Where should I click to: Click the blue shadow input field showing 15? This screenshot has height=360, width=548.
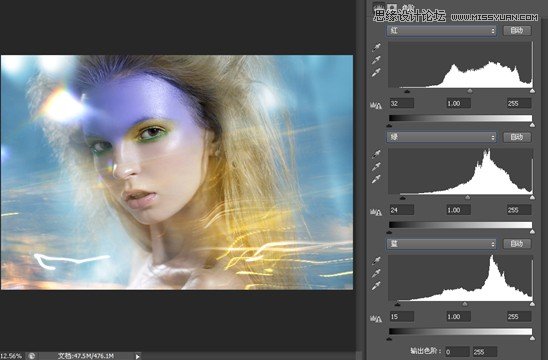pos(402,317)
